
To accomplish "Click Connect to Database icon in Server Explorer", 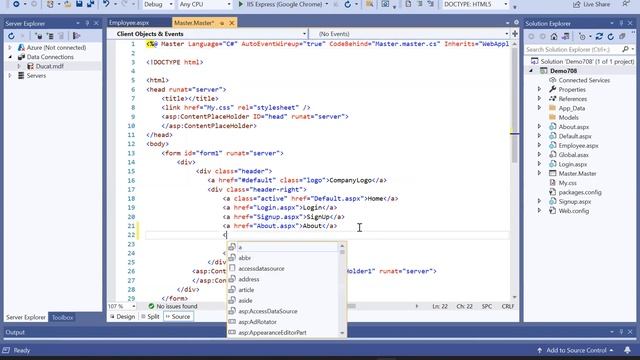I will coord(39,36).
